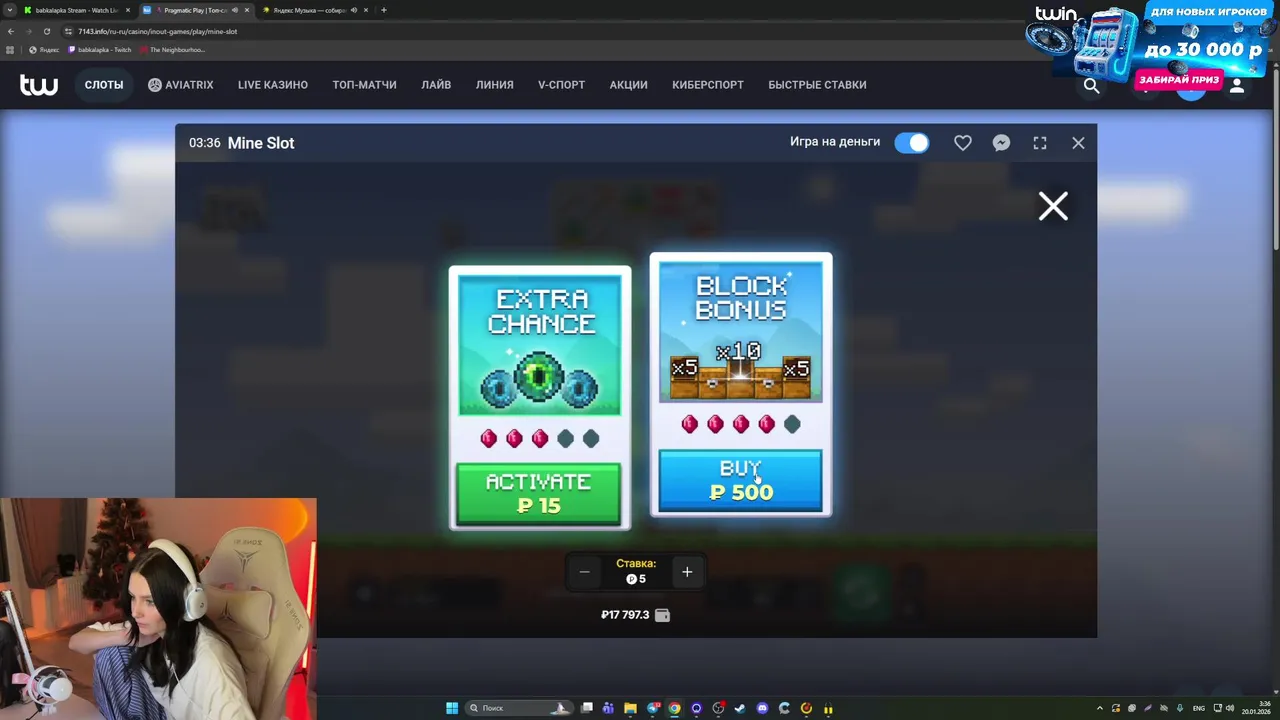Image resolution: width=1280 pixels, height=720 pixels.
Task: Open File Explorer from taskbar
Action: (x=630, y=708)
